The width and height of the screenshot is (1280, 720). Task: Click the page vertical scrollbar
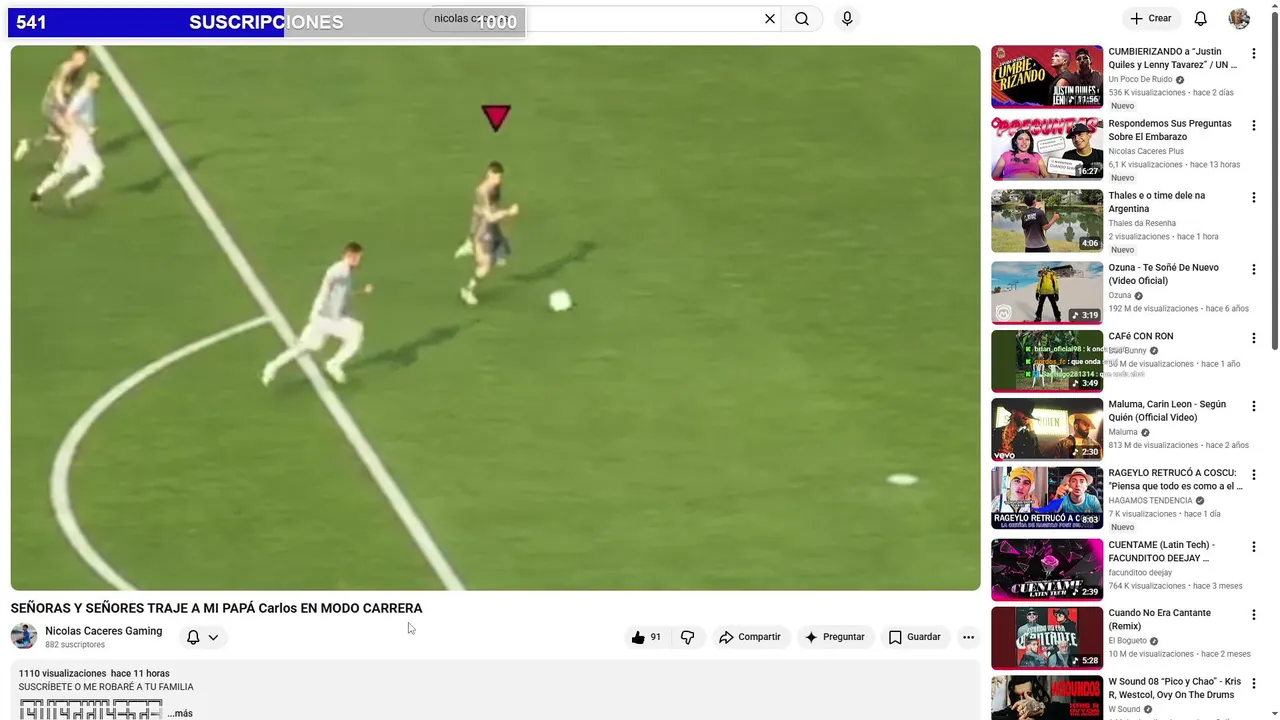1274,180
